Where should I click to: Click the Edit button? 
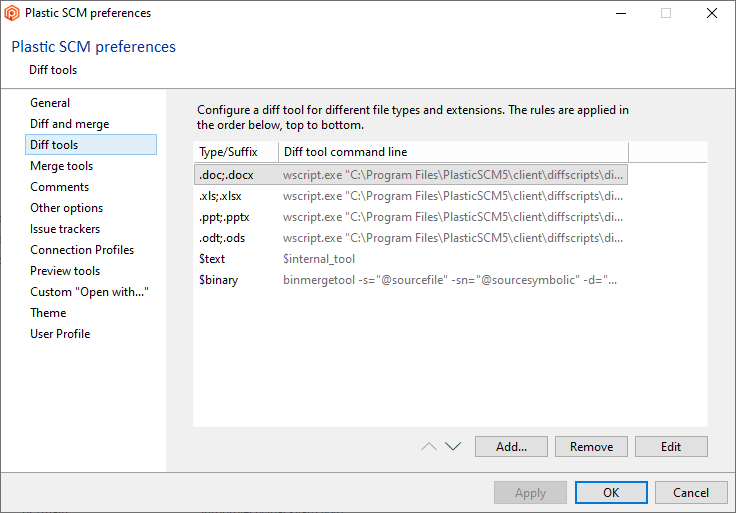click(671, 446)
